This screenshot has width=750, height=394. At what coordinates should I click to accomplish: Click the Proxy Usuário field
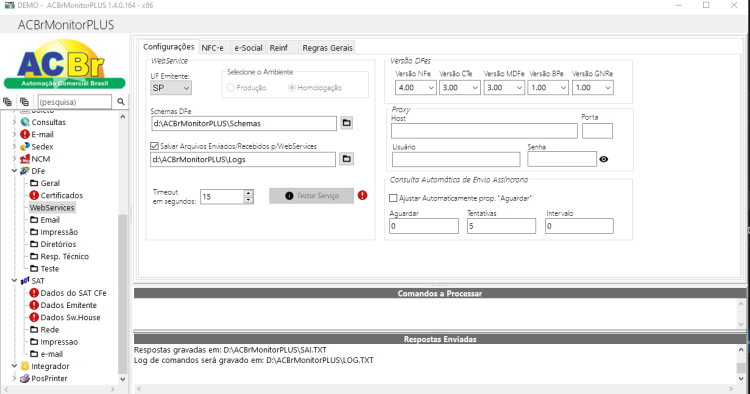(456, 159)
